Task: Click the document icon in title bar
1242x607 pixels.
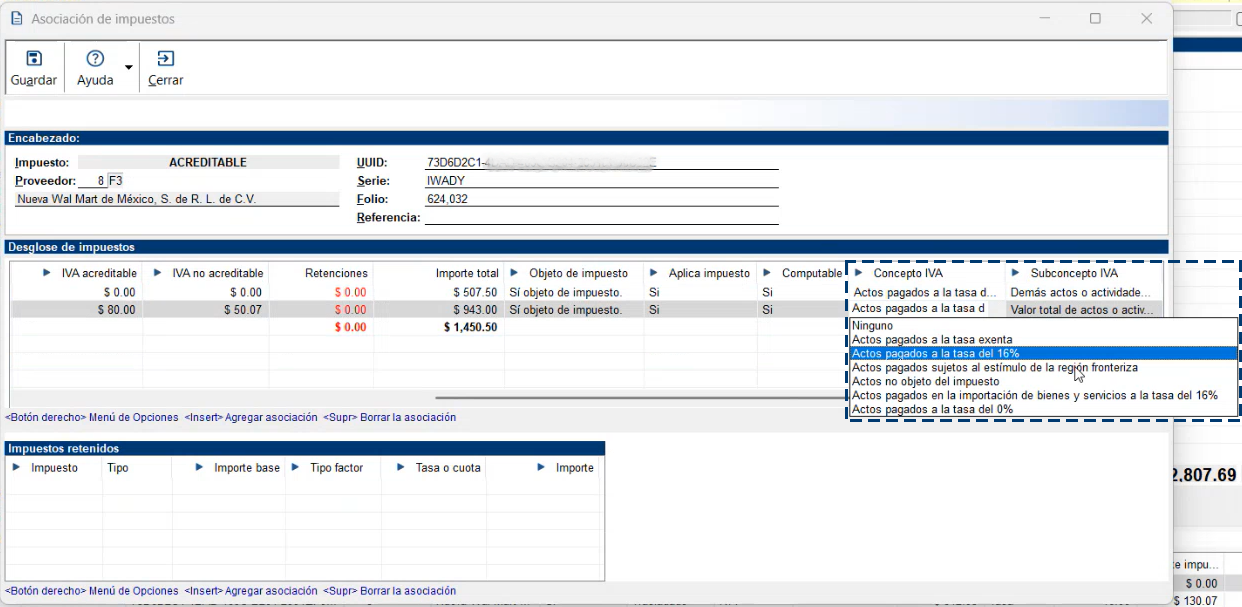Action: [x=16, y=19]
